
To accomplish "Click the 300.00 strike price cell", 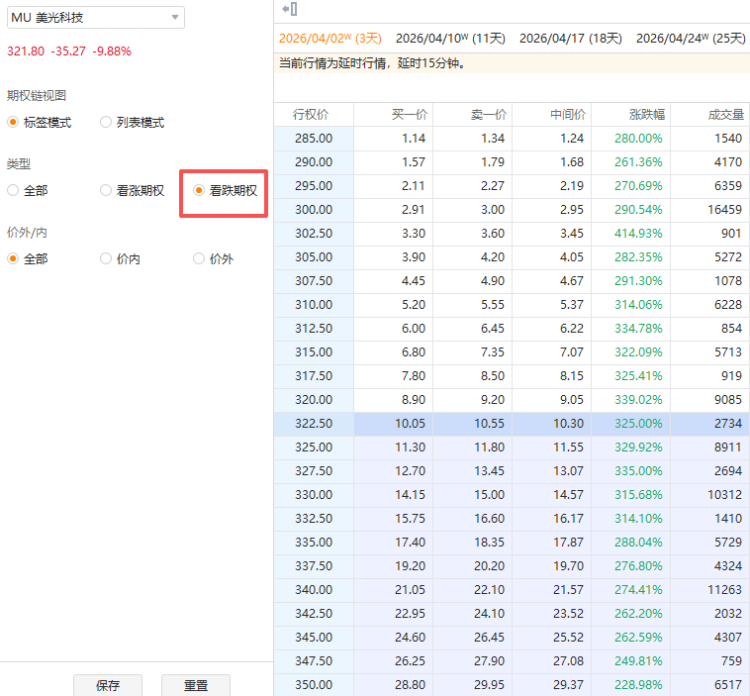I will pos(313,209).
